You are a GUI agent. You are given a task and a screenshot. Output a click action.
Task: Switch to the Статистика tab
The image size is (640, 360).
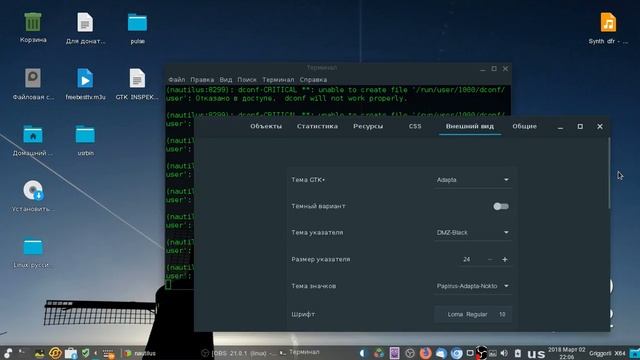[x=317, y=127]
